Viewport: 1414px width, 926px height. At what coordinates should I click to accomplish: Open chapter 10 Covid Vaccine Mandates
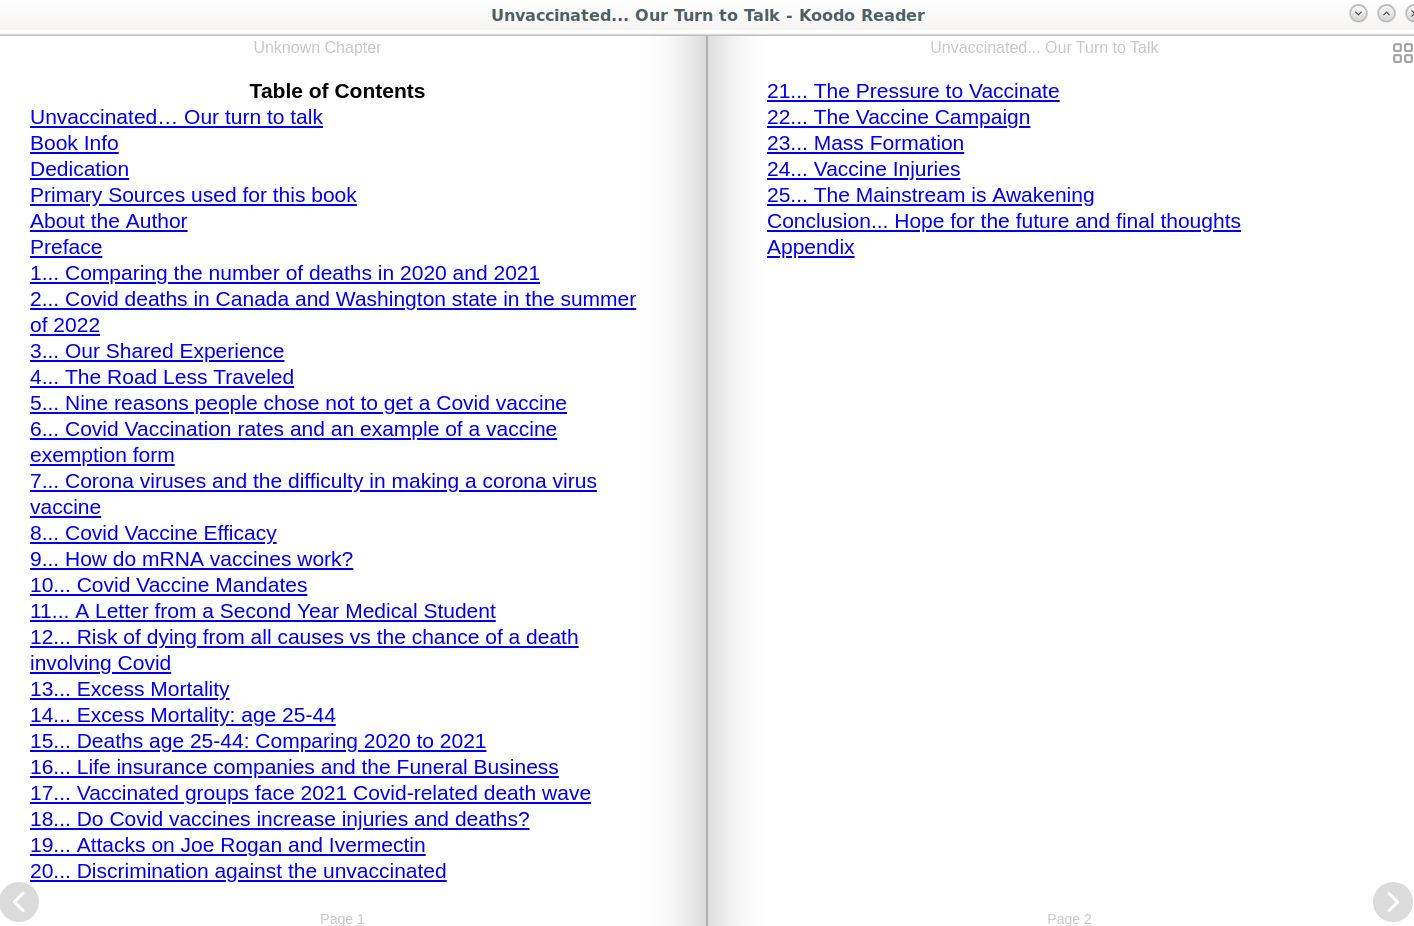[x=168, y=585]
